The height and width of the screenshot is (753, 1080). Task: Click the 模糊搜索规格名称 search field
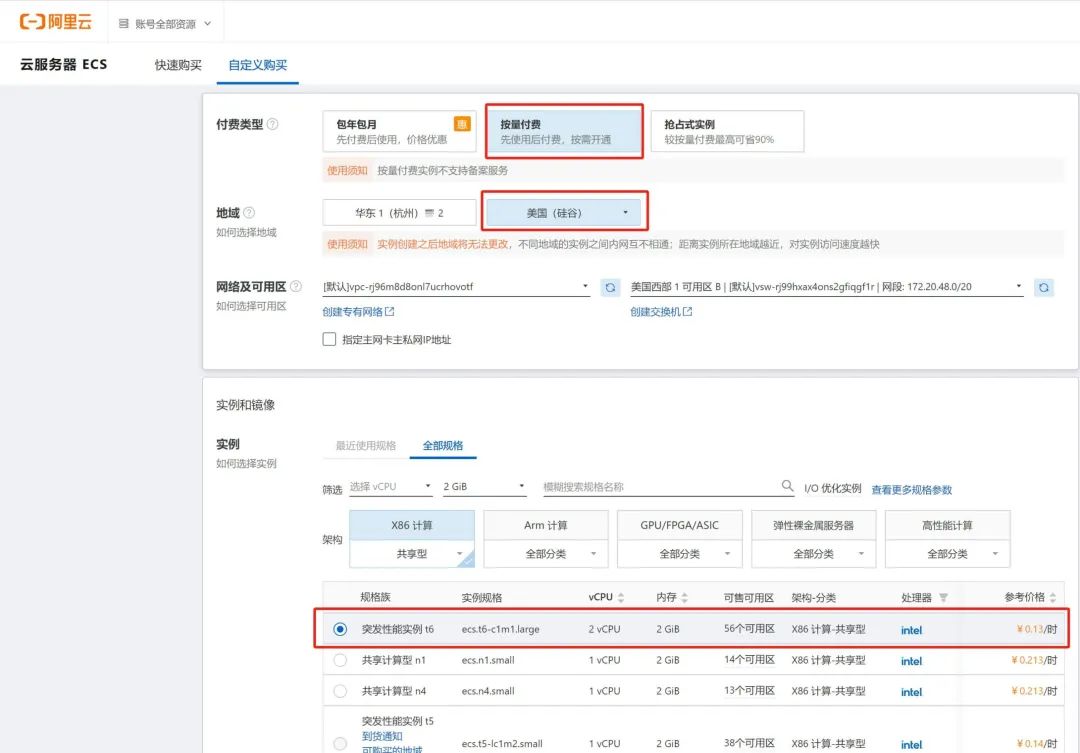tap(660, 487)
